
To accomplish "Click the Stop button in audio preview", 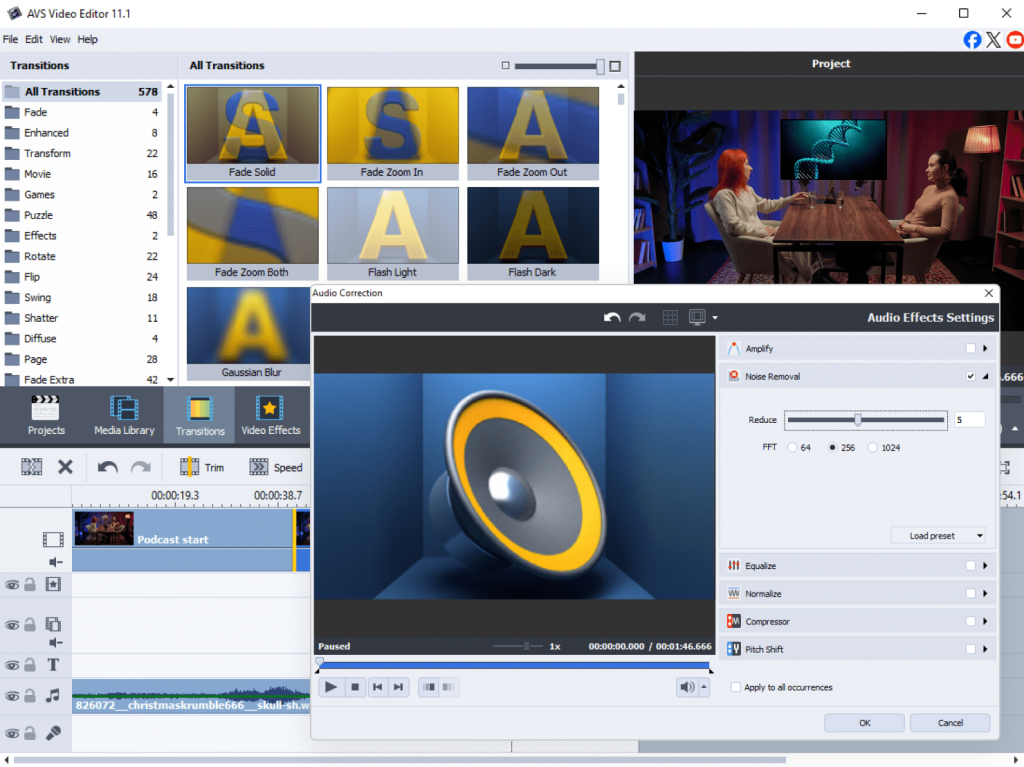I will click(x=354, y=687).
